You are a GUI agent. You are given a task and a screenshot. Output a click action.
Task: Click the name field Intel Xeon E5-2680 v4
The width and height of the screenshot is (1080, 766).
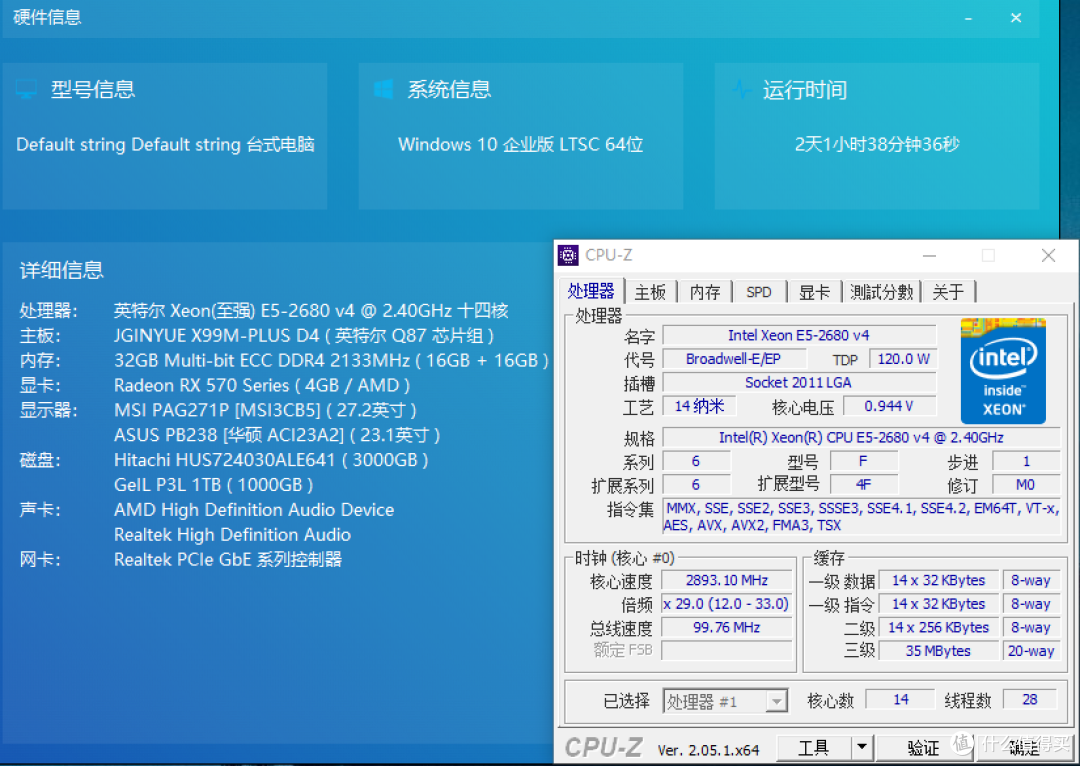coord(799,335)
